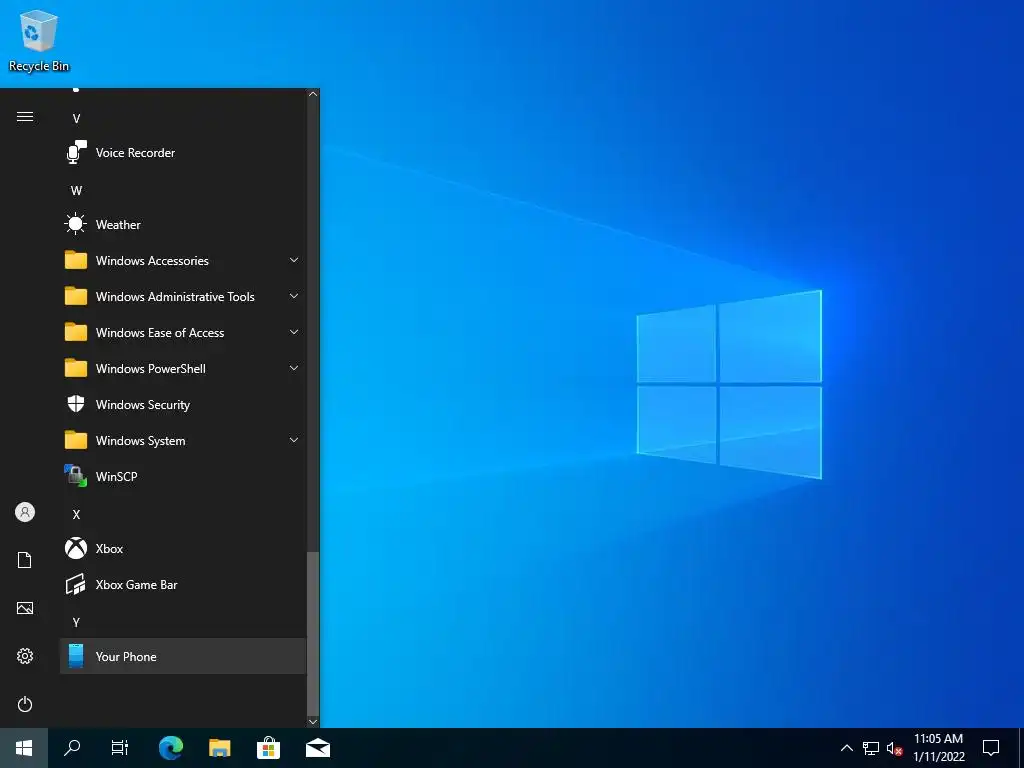Viewport: 1024px width, 768px height.
Task: Open Windows Security shield entry
Action: click(x=183, y=405)
